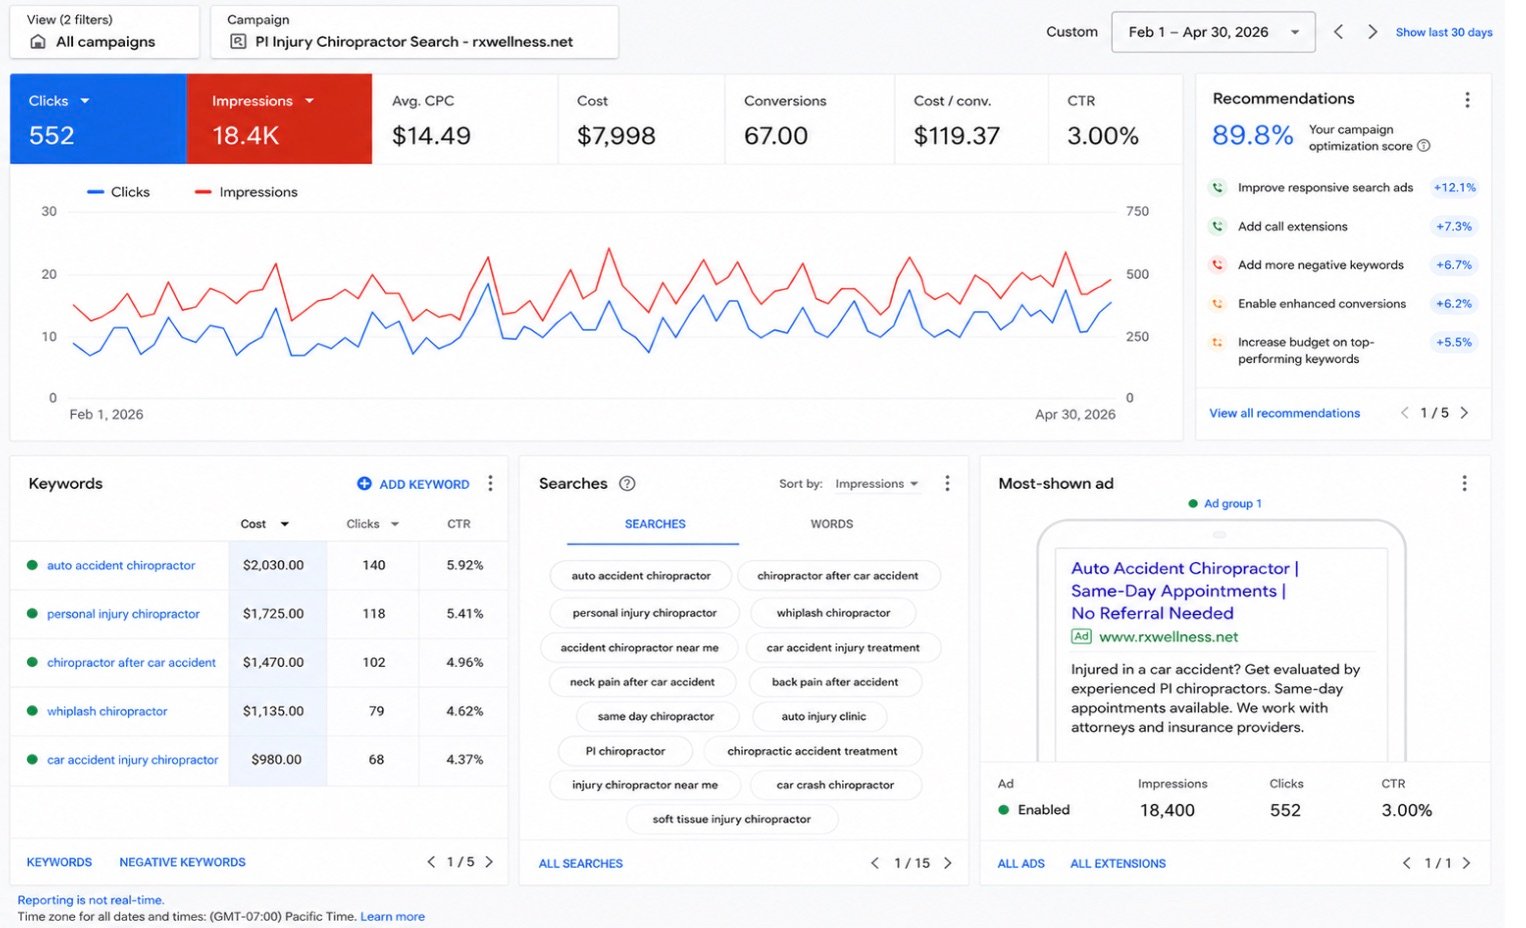The image size is (1526, 928).
Task: Open the KEYWORDS tab link at card bottom
Action: pyautogui.click(x=59, y=862)
